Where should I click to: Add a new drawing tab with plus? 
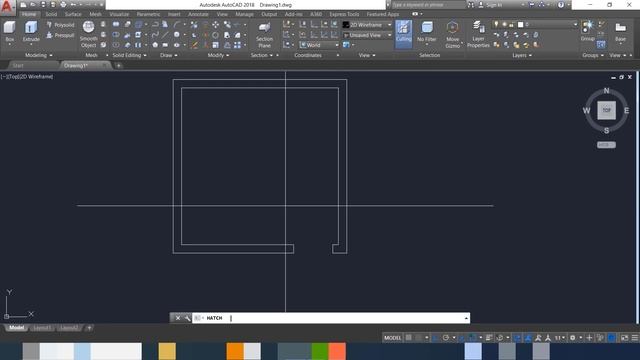[x=118, y=65]
